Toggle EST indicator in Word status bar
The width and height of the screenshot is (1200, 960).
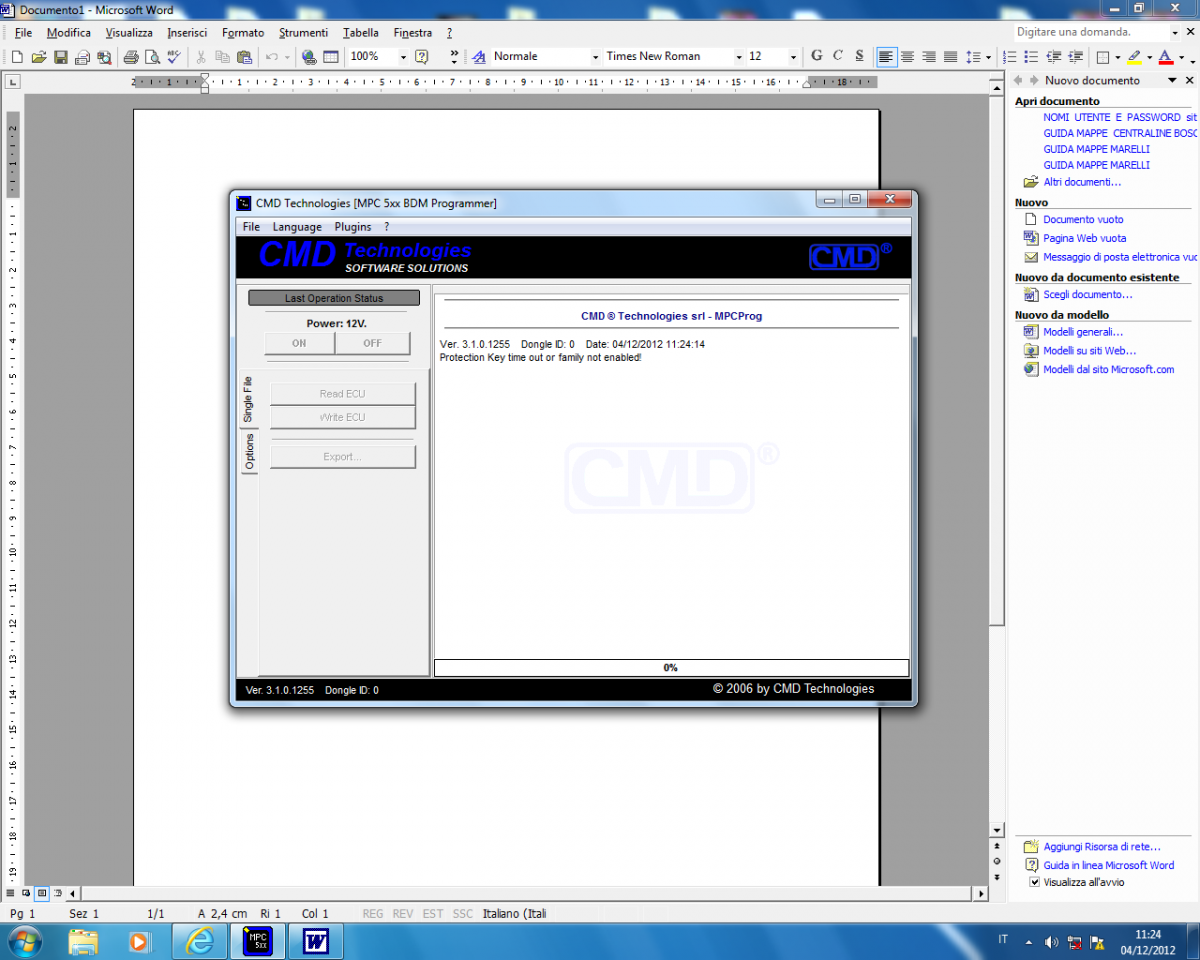tap(433, 913)
